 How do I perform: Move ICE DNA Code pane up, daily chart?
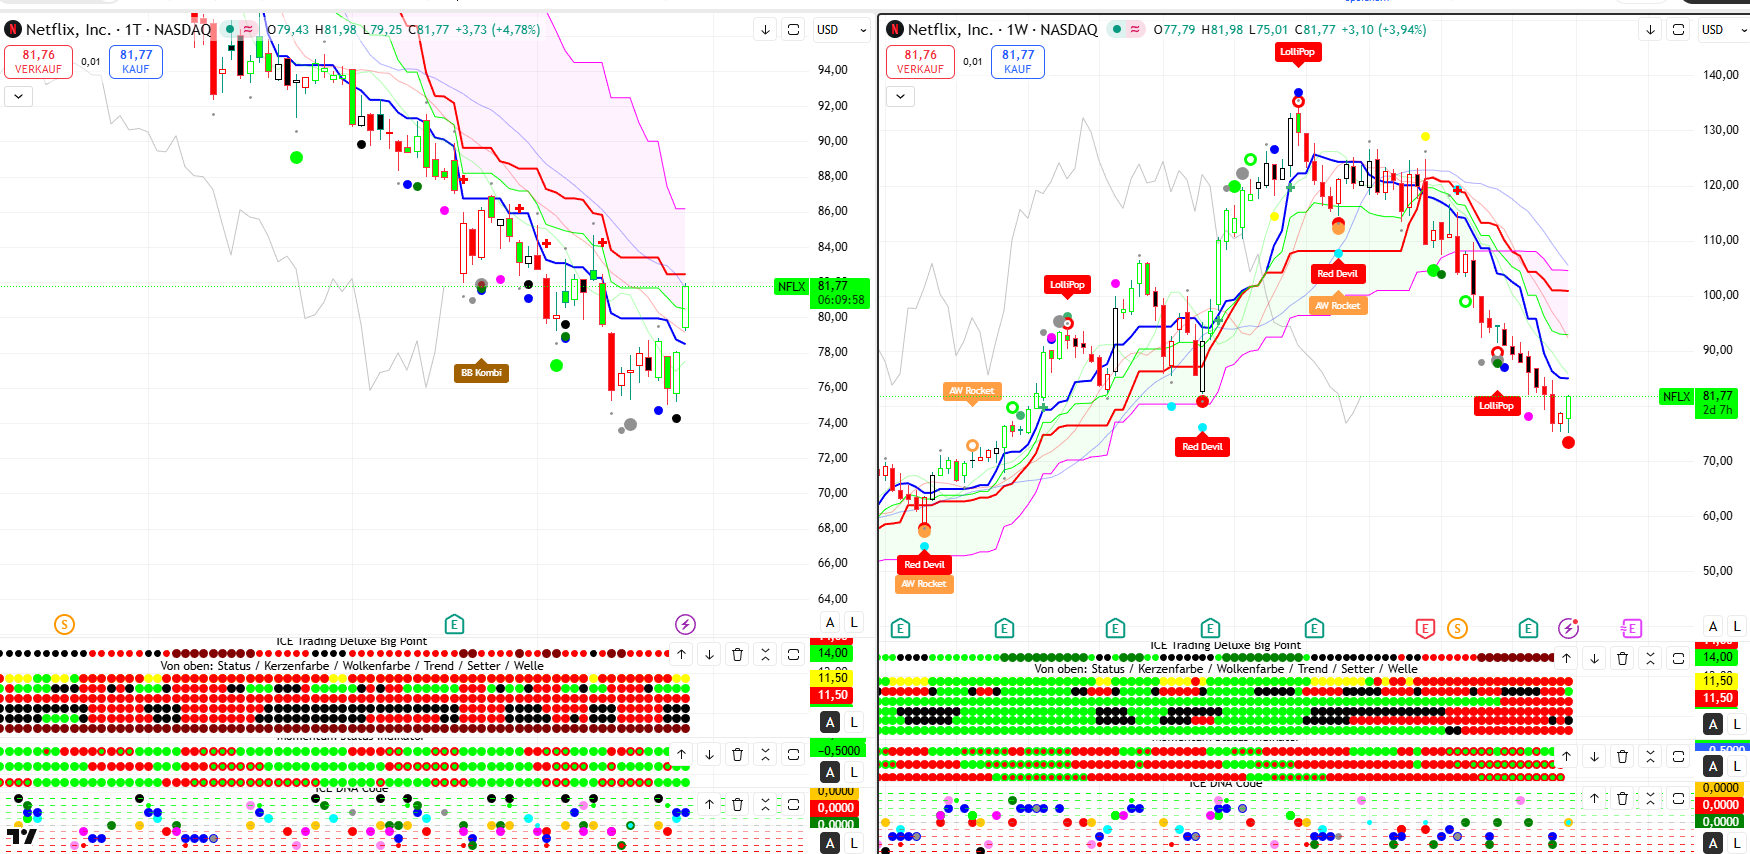tap(709, 804)
